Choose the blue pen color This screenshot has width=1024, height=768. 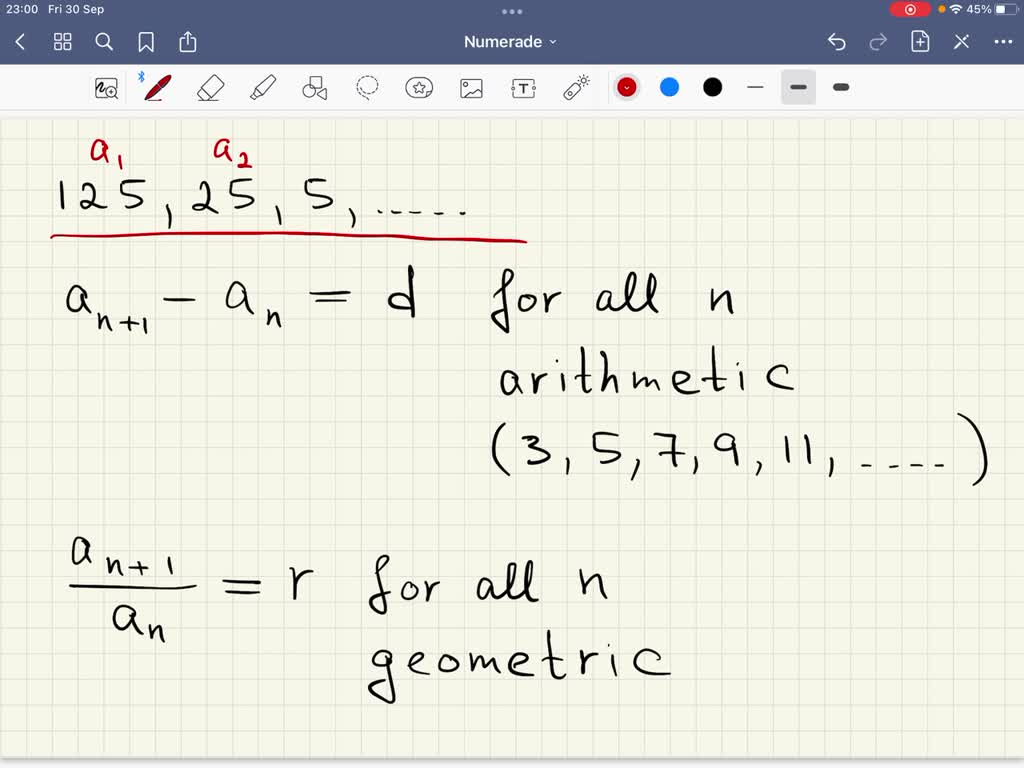tap(669, 88)
